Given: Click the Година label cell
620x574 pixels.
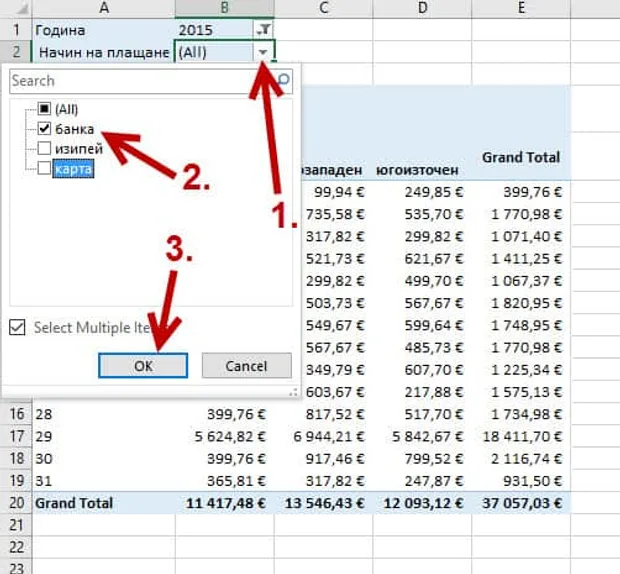Looking at the screenshot, I should tap(104, 30).
